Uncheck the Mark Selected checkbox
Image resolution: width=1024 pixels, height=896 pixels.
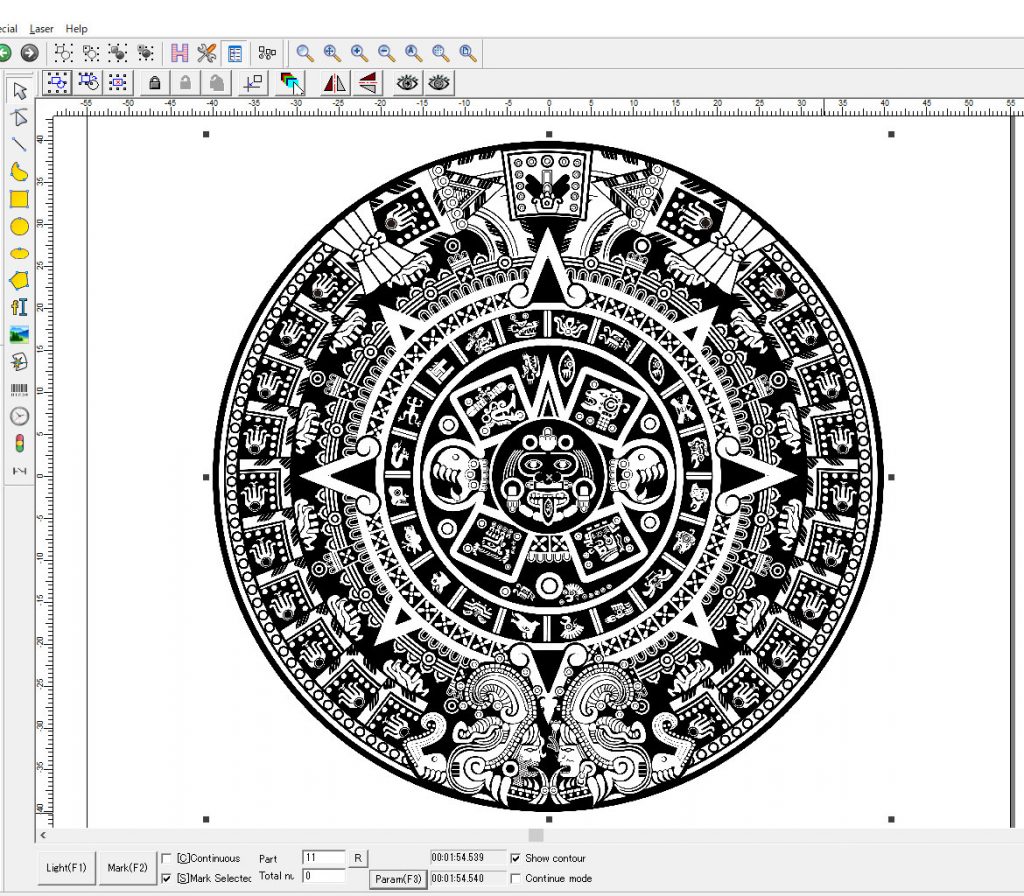167,878
